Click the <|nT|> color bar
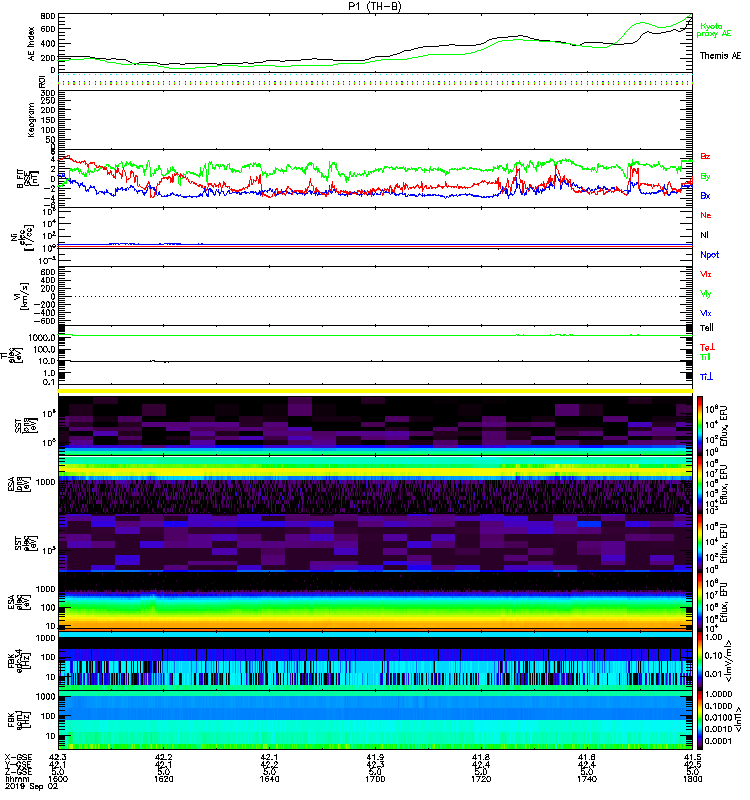The height and width of the screenshot is (800, 750). tap(699, 719)
